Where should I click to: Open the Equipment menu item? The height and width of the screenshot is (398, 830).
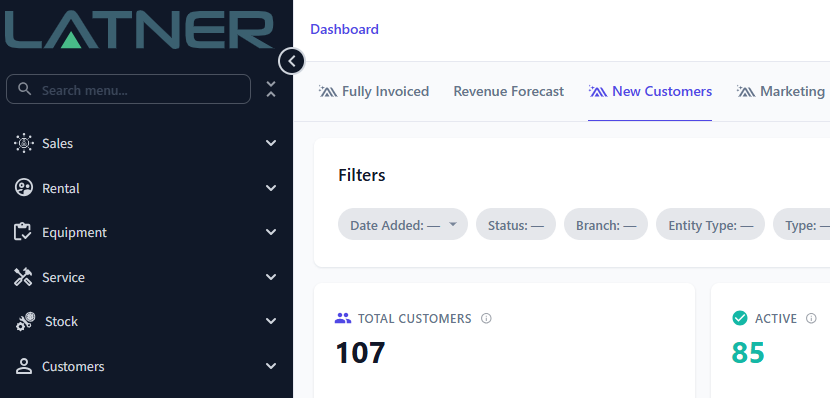tap(146, 232)
